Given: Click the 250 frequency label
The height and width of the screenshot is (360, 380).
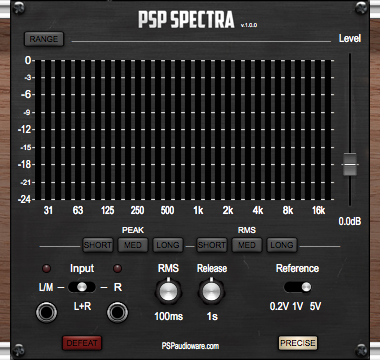Looking at the screenshot, I should point(137,211).
